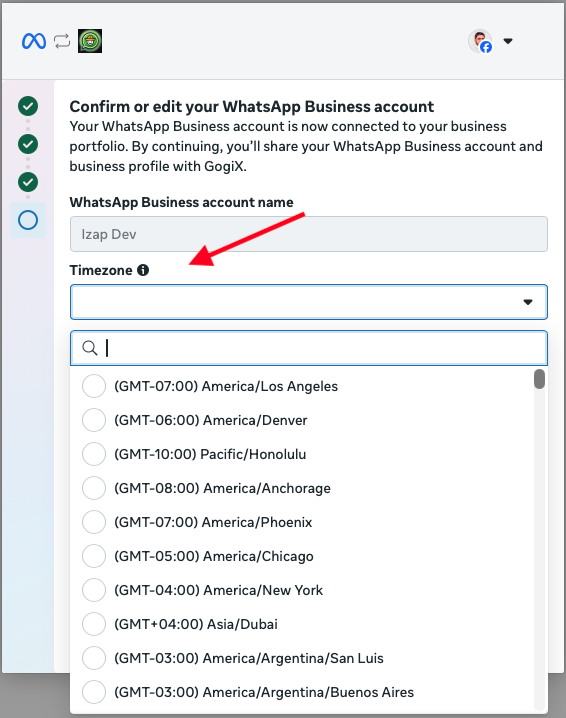Select America/Anchorage radio button
Viewport: 566px width, 718px height.
(94, 488)
